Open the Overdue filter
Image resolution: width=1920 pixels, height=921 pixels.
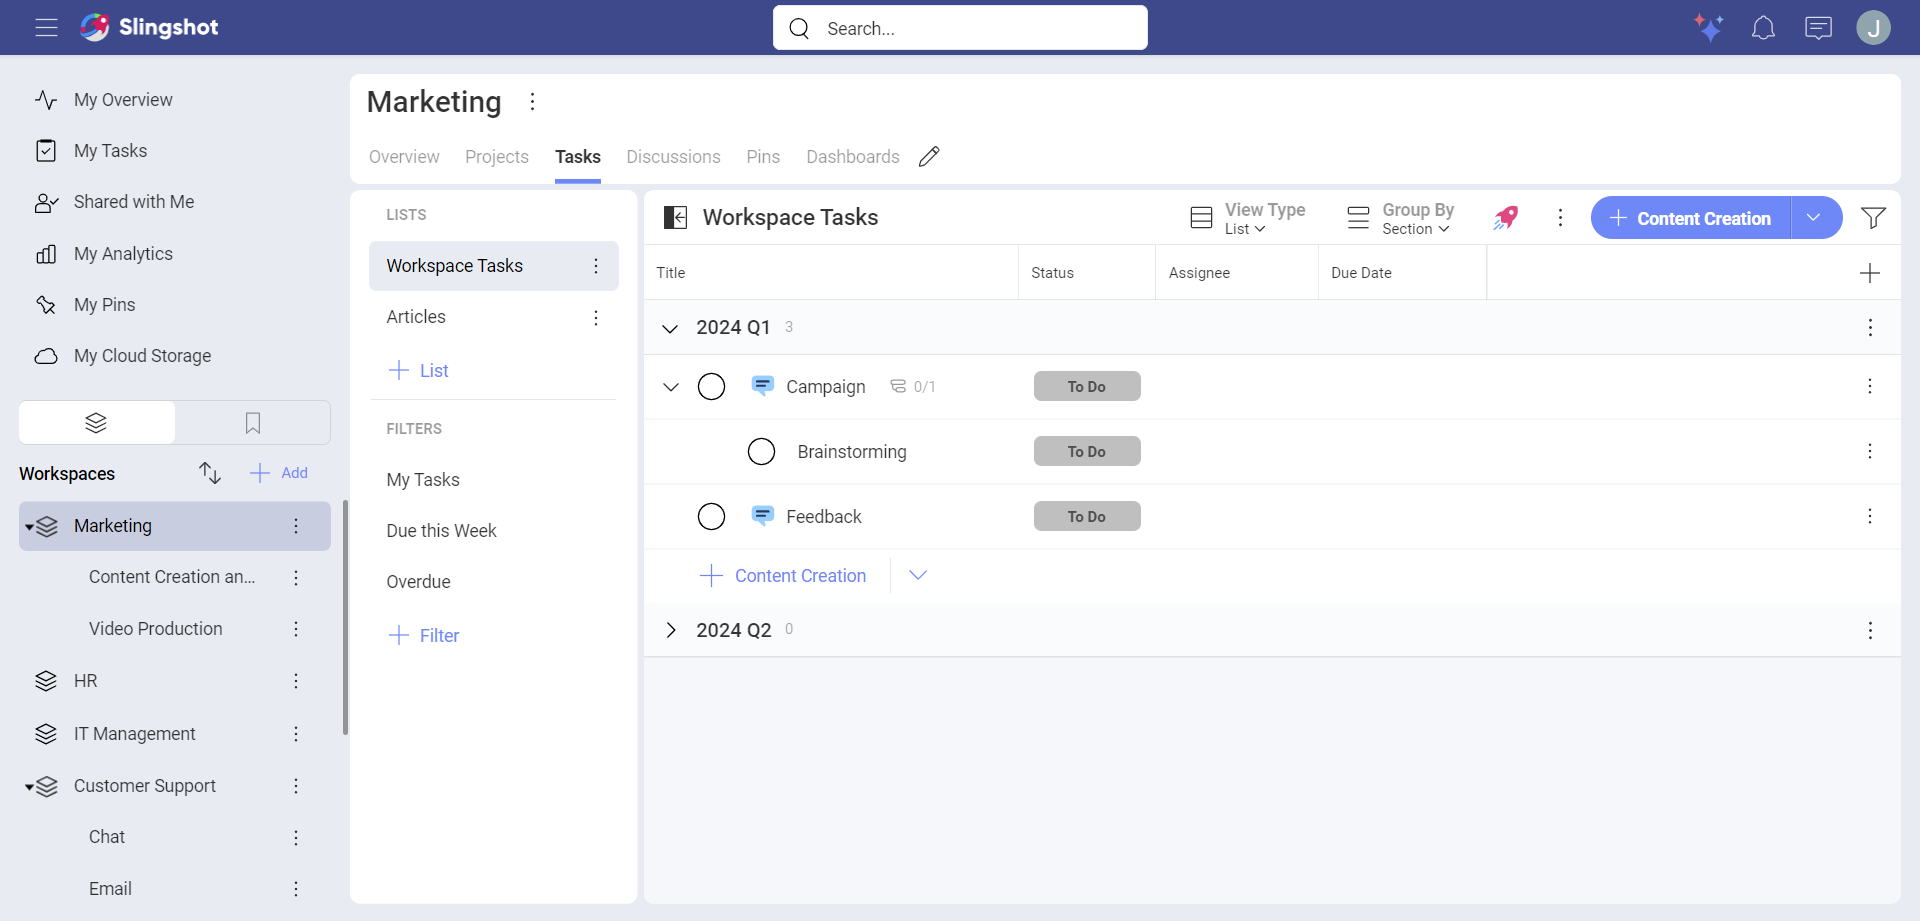(x=418, y=582)
